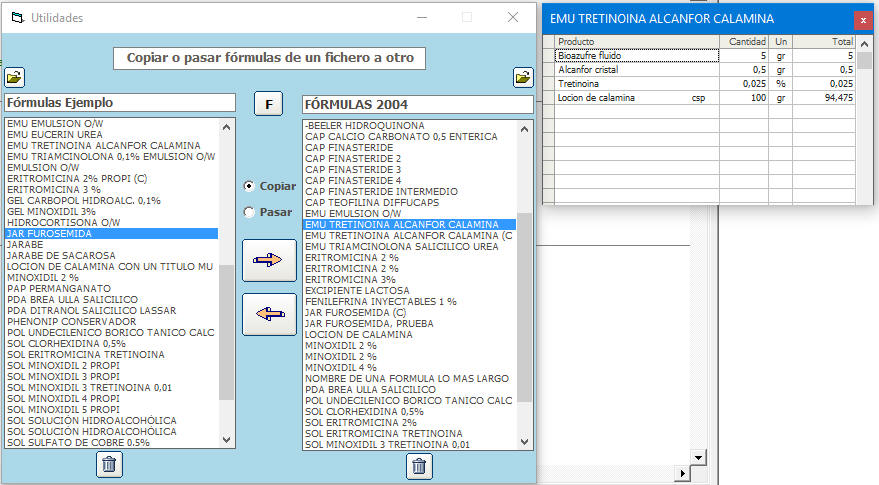Select MINOXIDIL 4 % in right list
The width and height of the screenshot is (879, 485).
[x=409, y=368]
